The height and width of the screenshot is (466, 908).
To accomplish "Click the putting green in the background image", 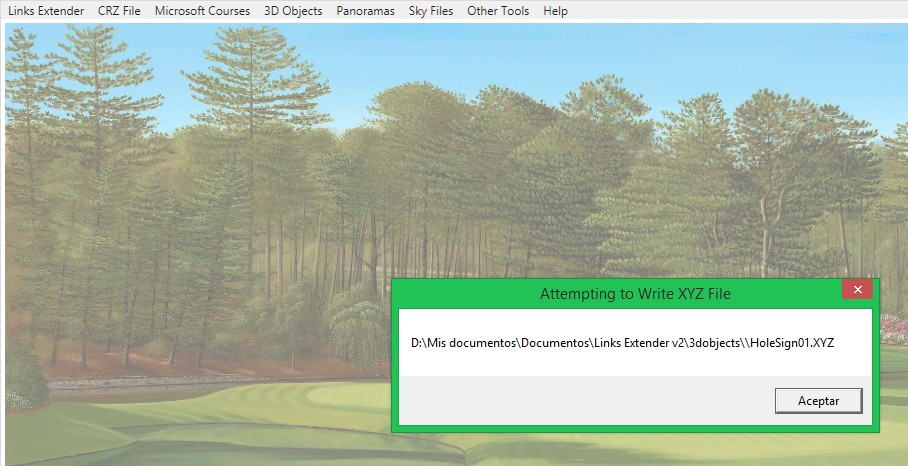I will coord(300,400).
